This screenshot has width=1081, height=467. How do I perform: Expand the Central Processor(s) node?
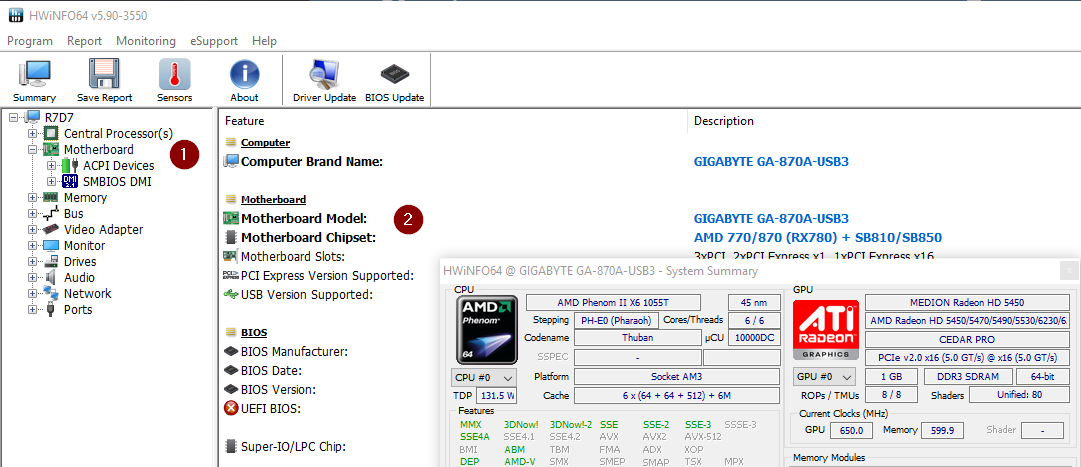(x=32, y=133)
